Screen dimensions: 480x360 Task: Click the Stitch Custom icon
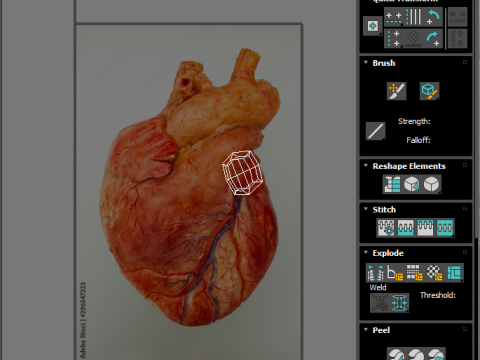(445, 228)
